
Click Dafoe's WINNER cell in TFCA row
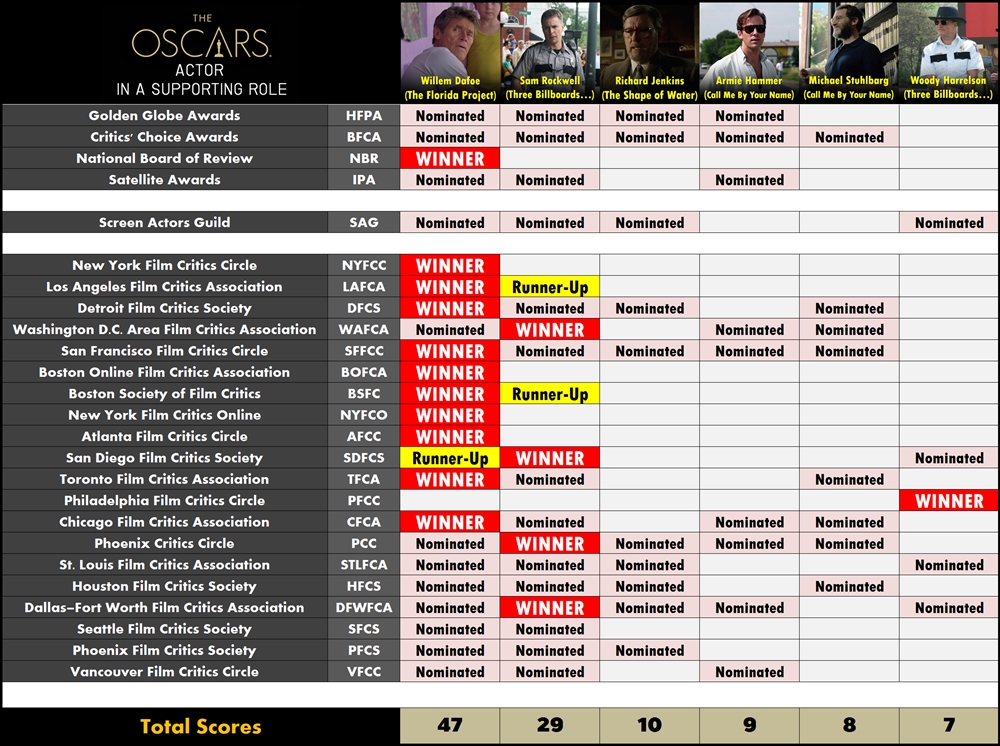pos(450,479)
